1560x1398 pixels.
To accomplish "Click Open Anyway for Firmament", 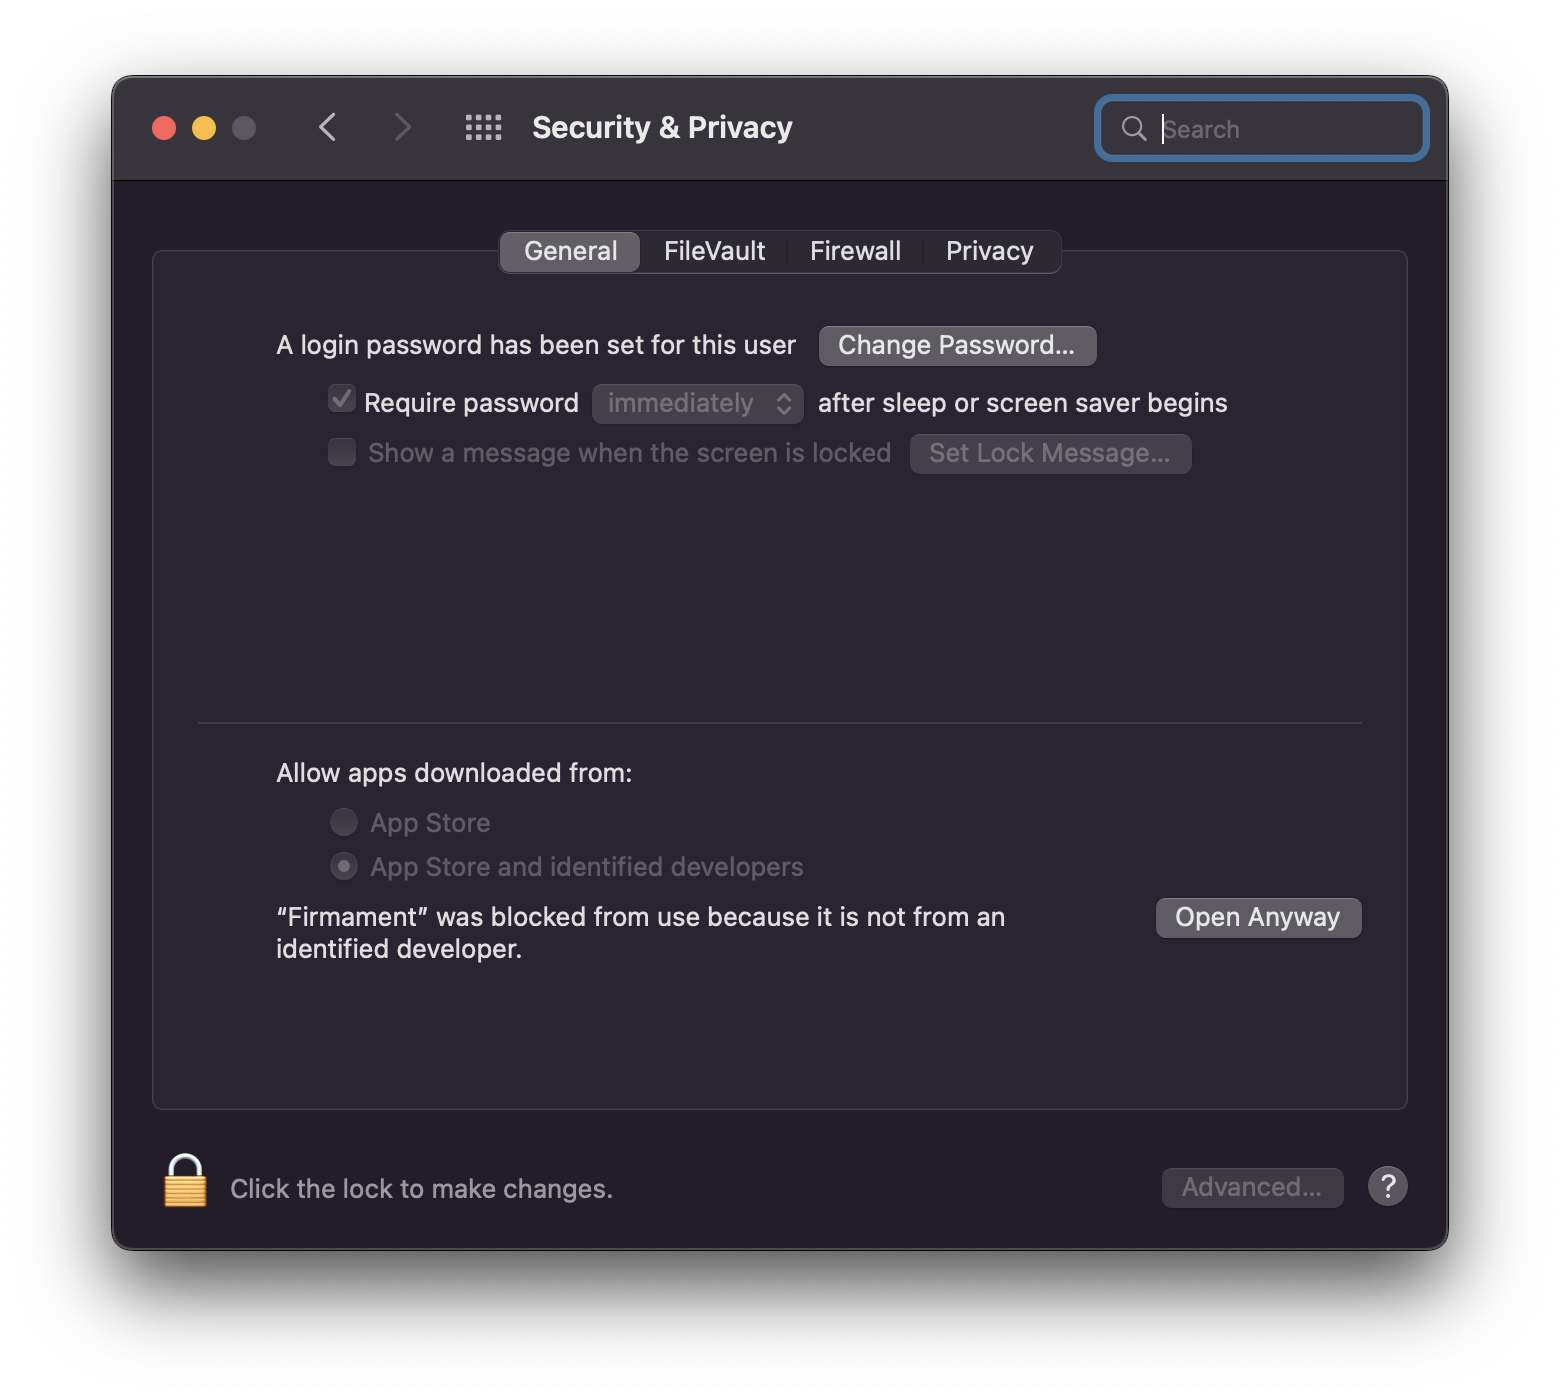I will pos(1258,917).
